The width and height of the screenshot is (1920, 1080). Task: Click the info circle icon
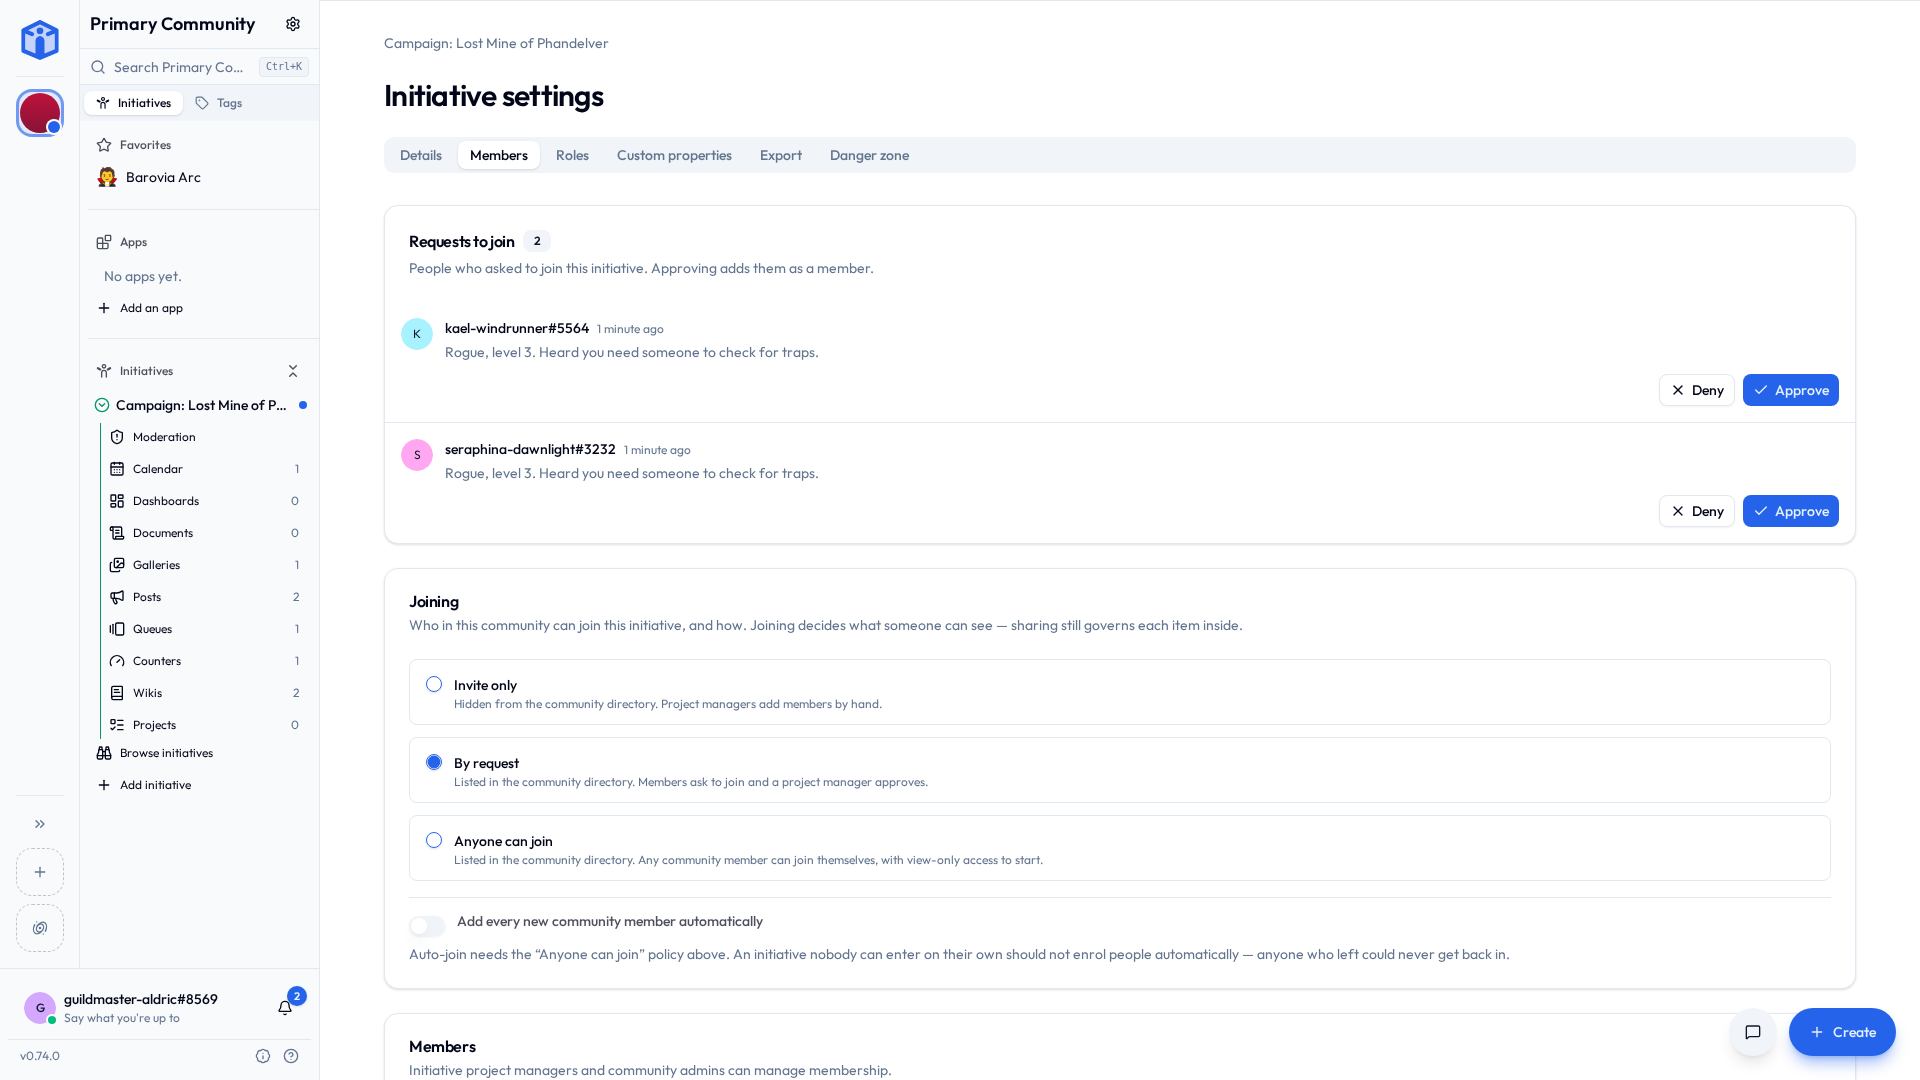(x=263, y=1056)
